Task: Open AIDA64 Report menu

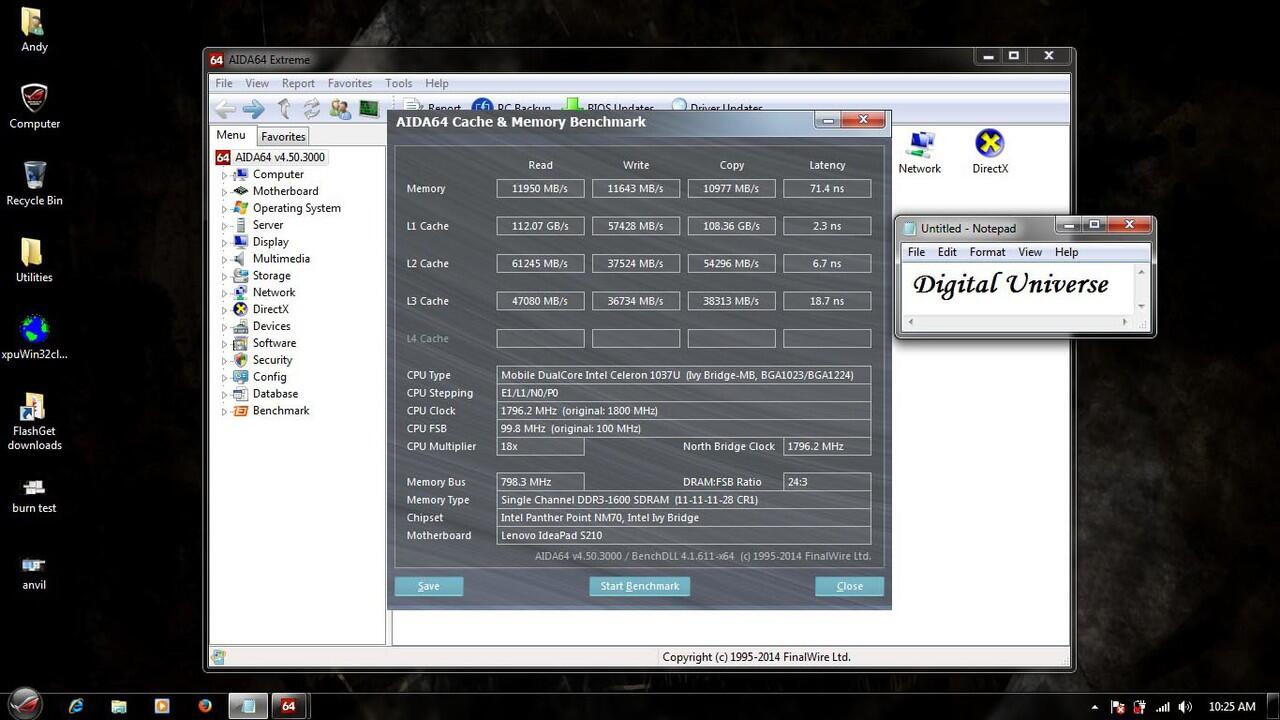Action: coord(298,83)
